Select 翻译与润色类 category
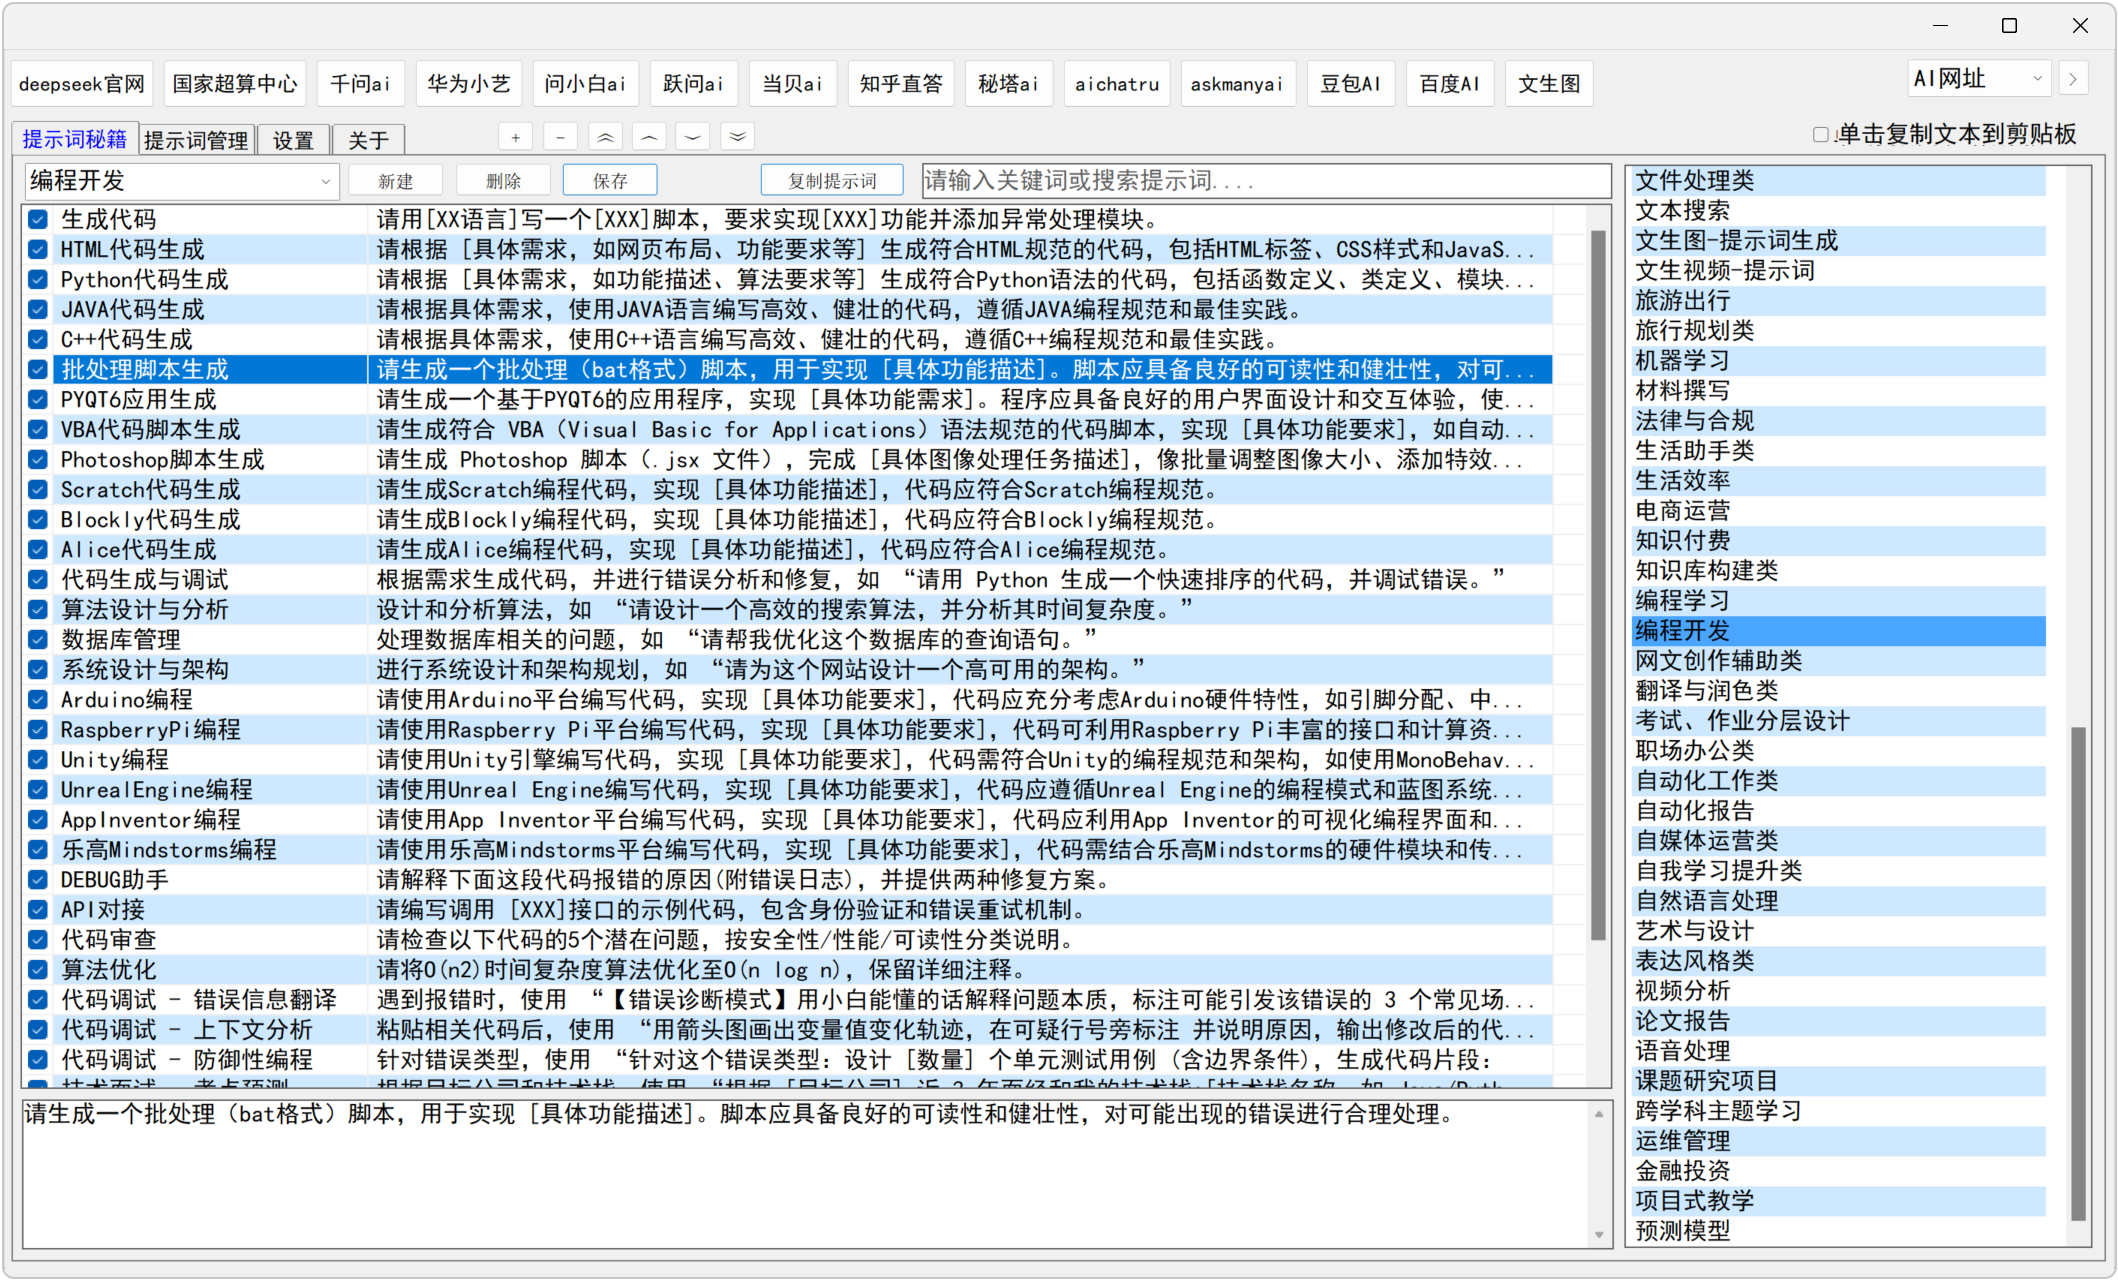2118x1280 pixels. 1840,691
